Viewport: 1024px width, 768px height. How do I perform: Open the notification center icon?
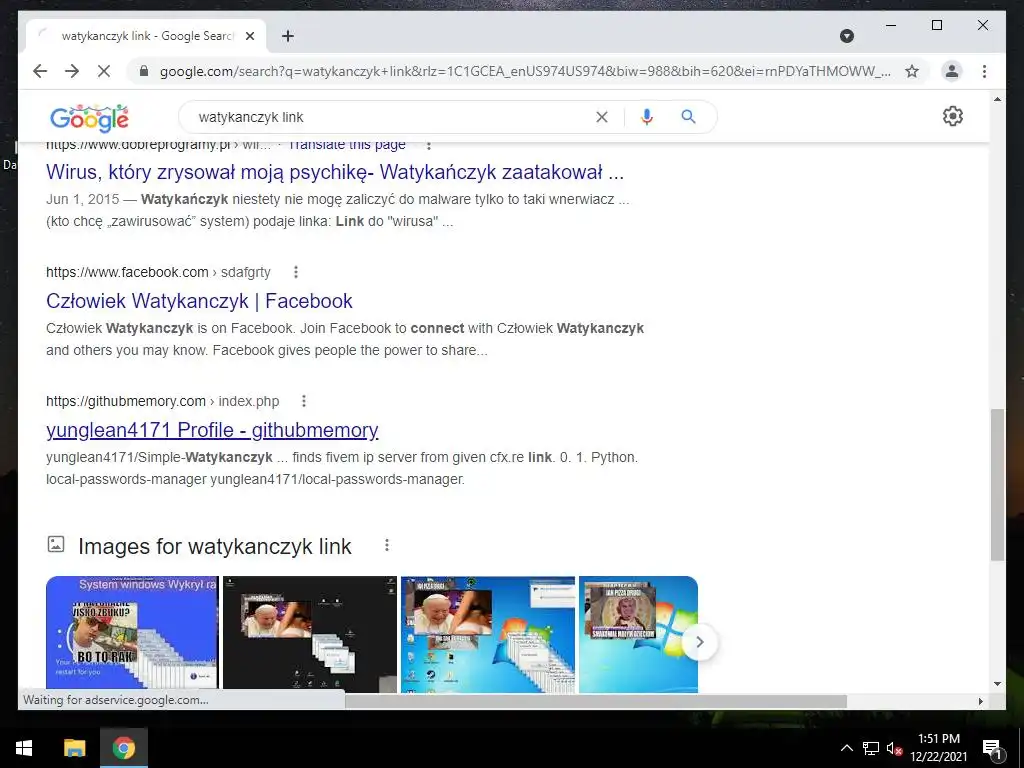(992, 748)
